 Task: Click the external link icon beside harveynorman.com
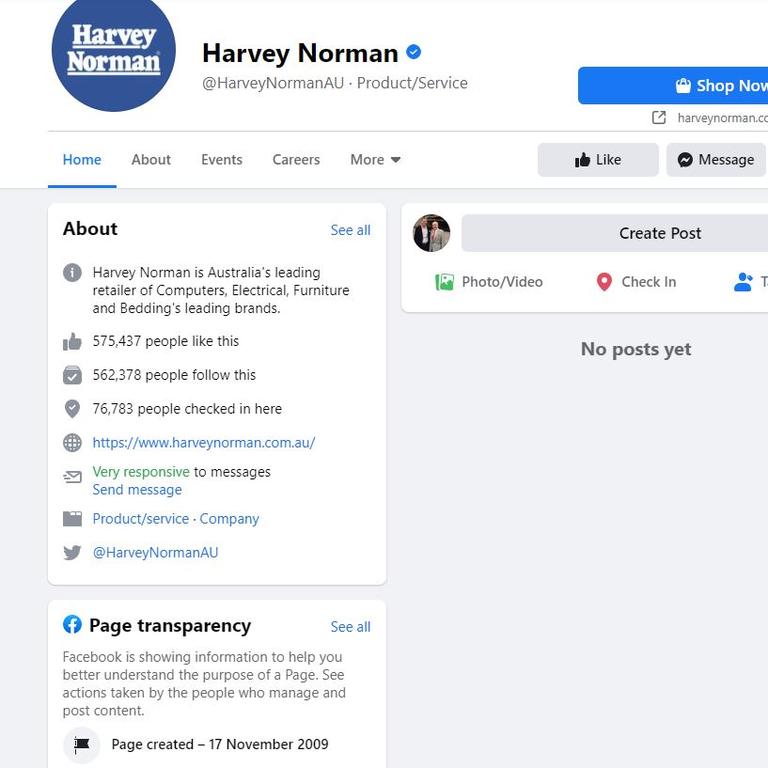point(659,118)
